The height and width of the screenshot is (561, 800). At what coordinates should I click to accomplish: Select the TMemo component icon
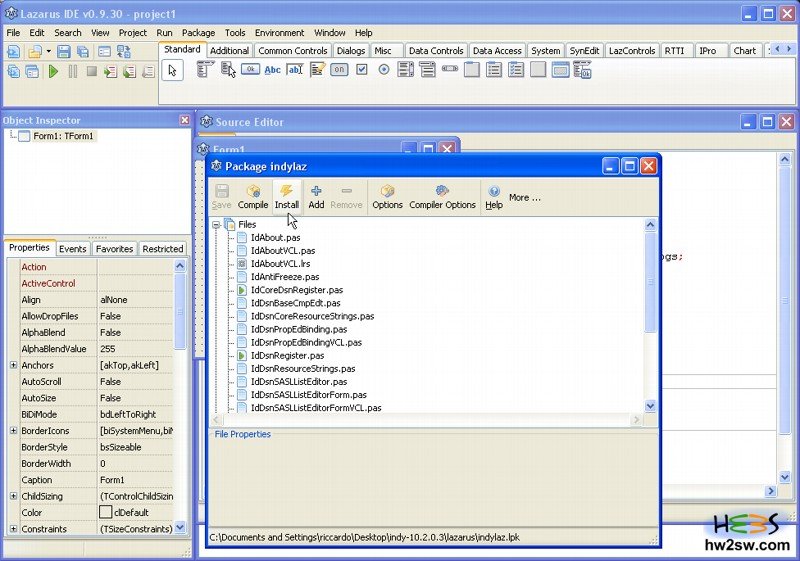pyautogui.click(x=317, y=69)
